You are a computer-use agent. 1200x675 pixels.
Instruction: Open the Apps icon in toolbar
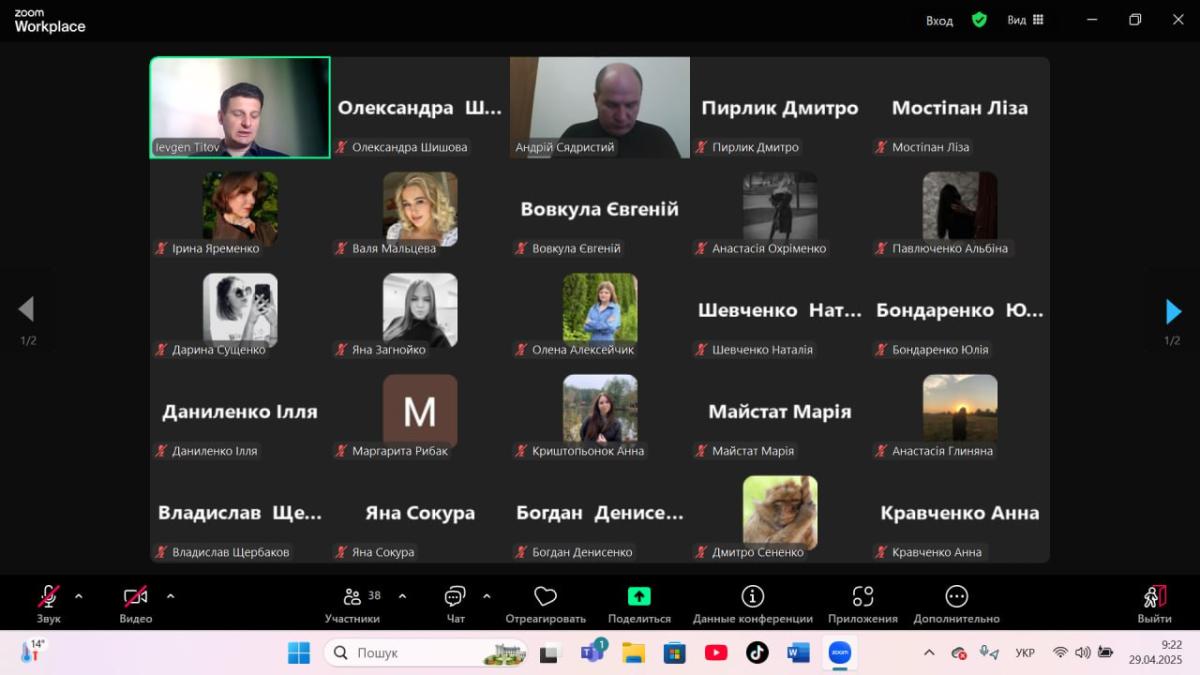tap(862, 597)
